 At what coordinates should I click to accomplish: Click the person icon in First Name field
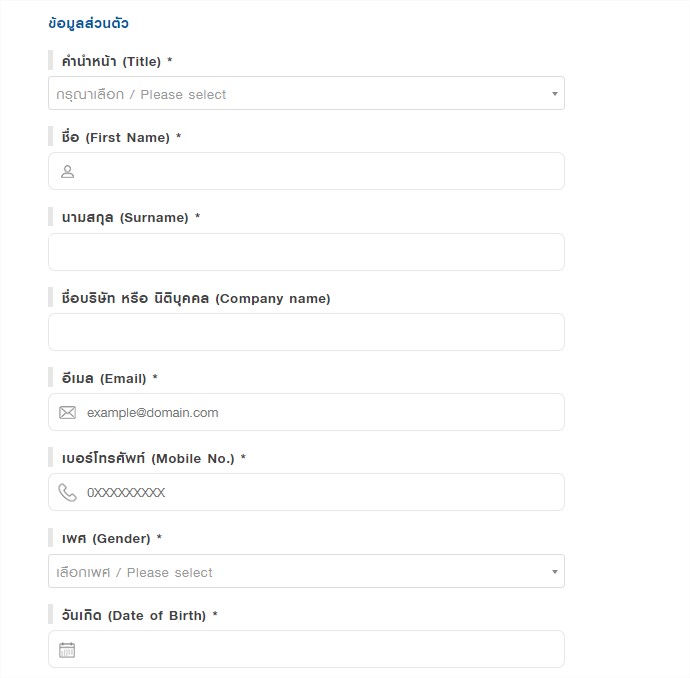(x=67, y=172)
